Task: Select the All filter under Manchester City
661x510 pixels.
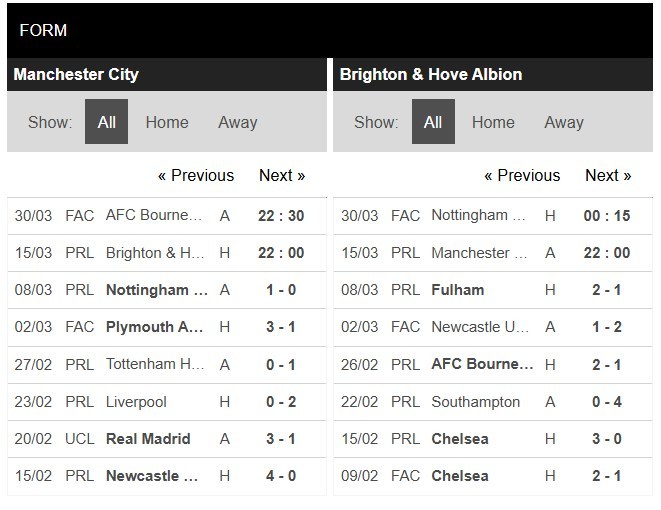Action: point(106,122)
